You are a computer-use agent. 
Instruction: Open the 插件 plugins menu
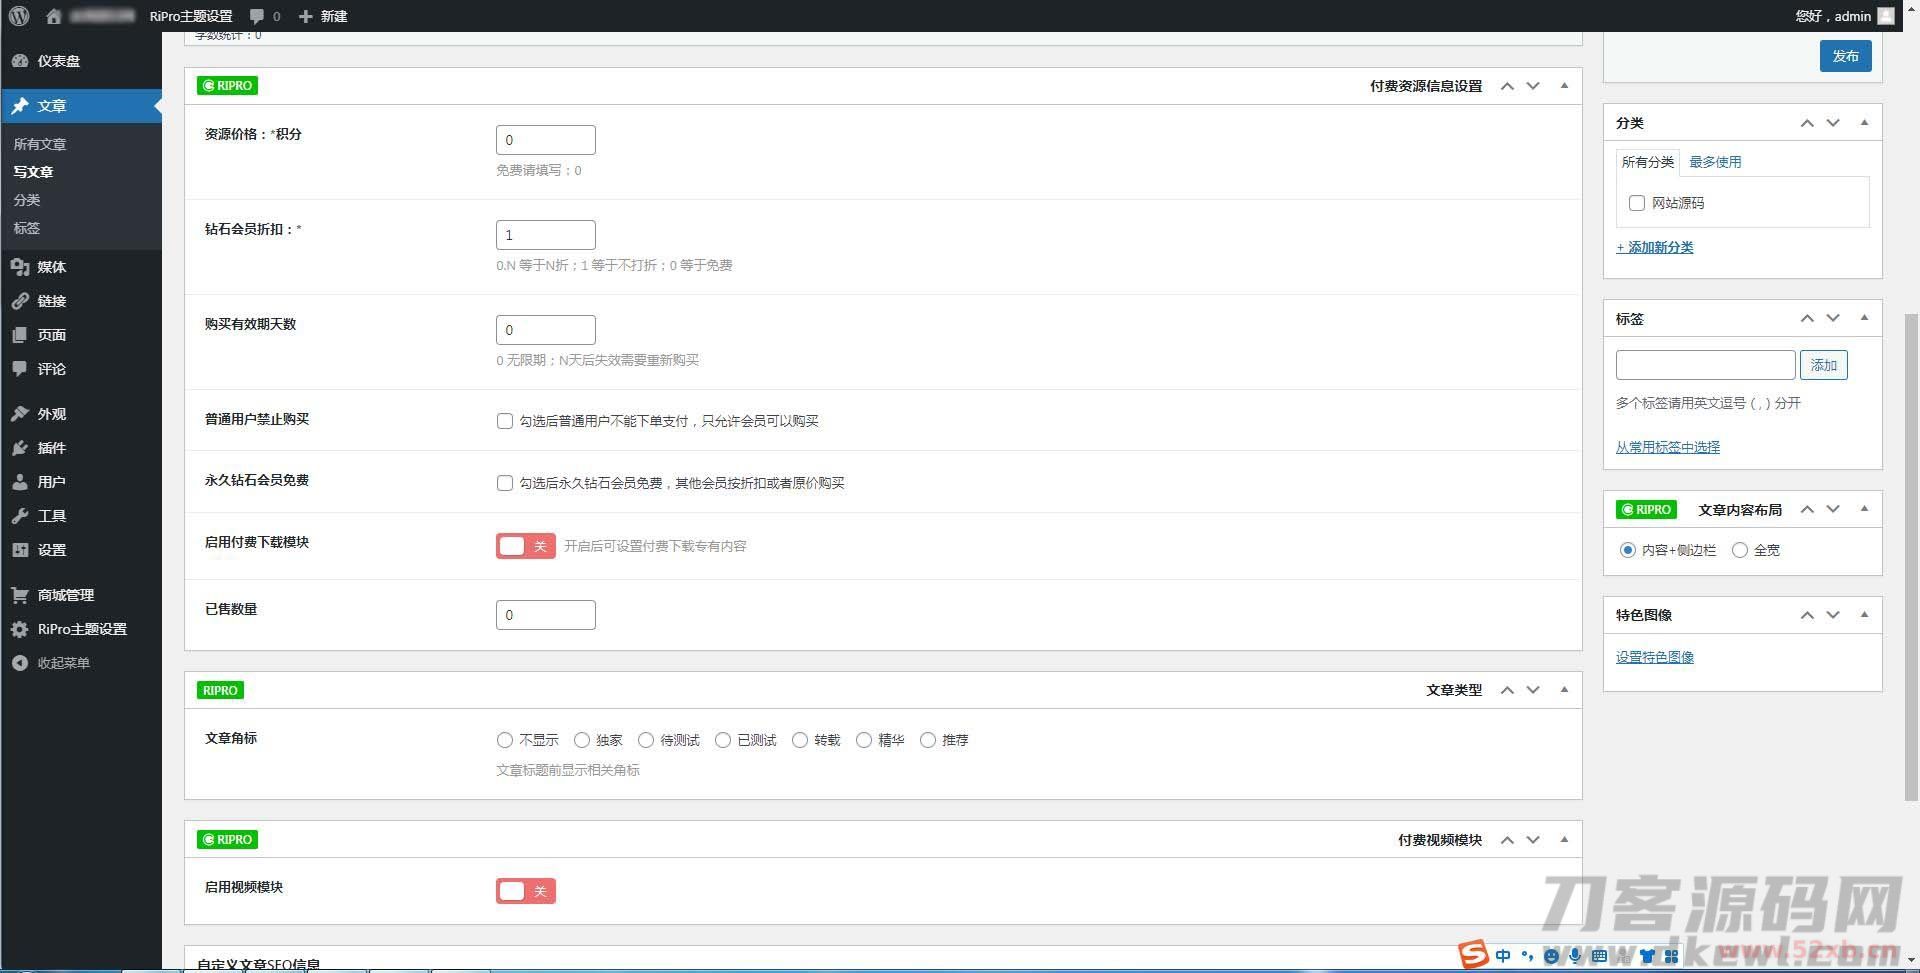[51, 448]
